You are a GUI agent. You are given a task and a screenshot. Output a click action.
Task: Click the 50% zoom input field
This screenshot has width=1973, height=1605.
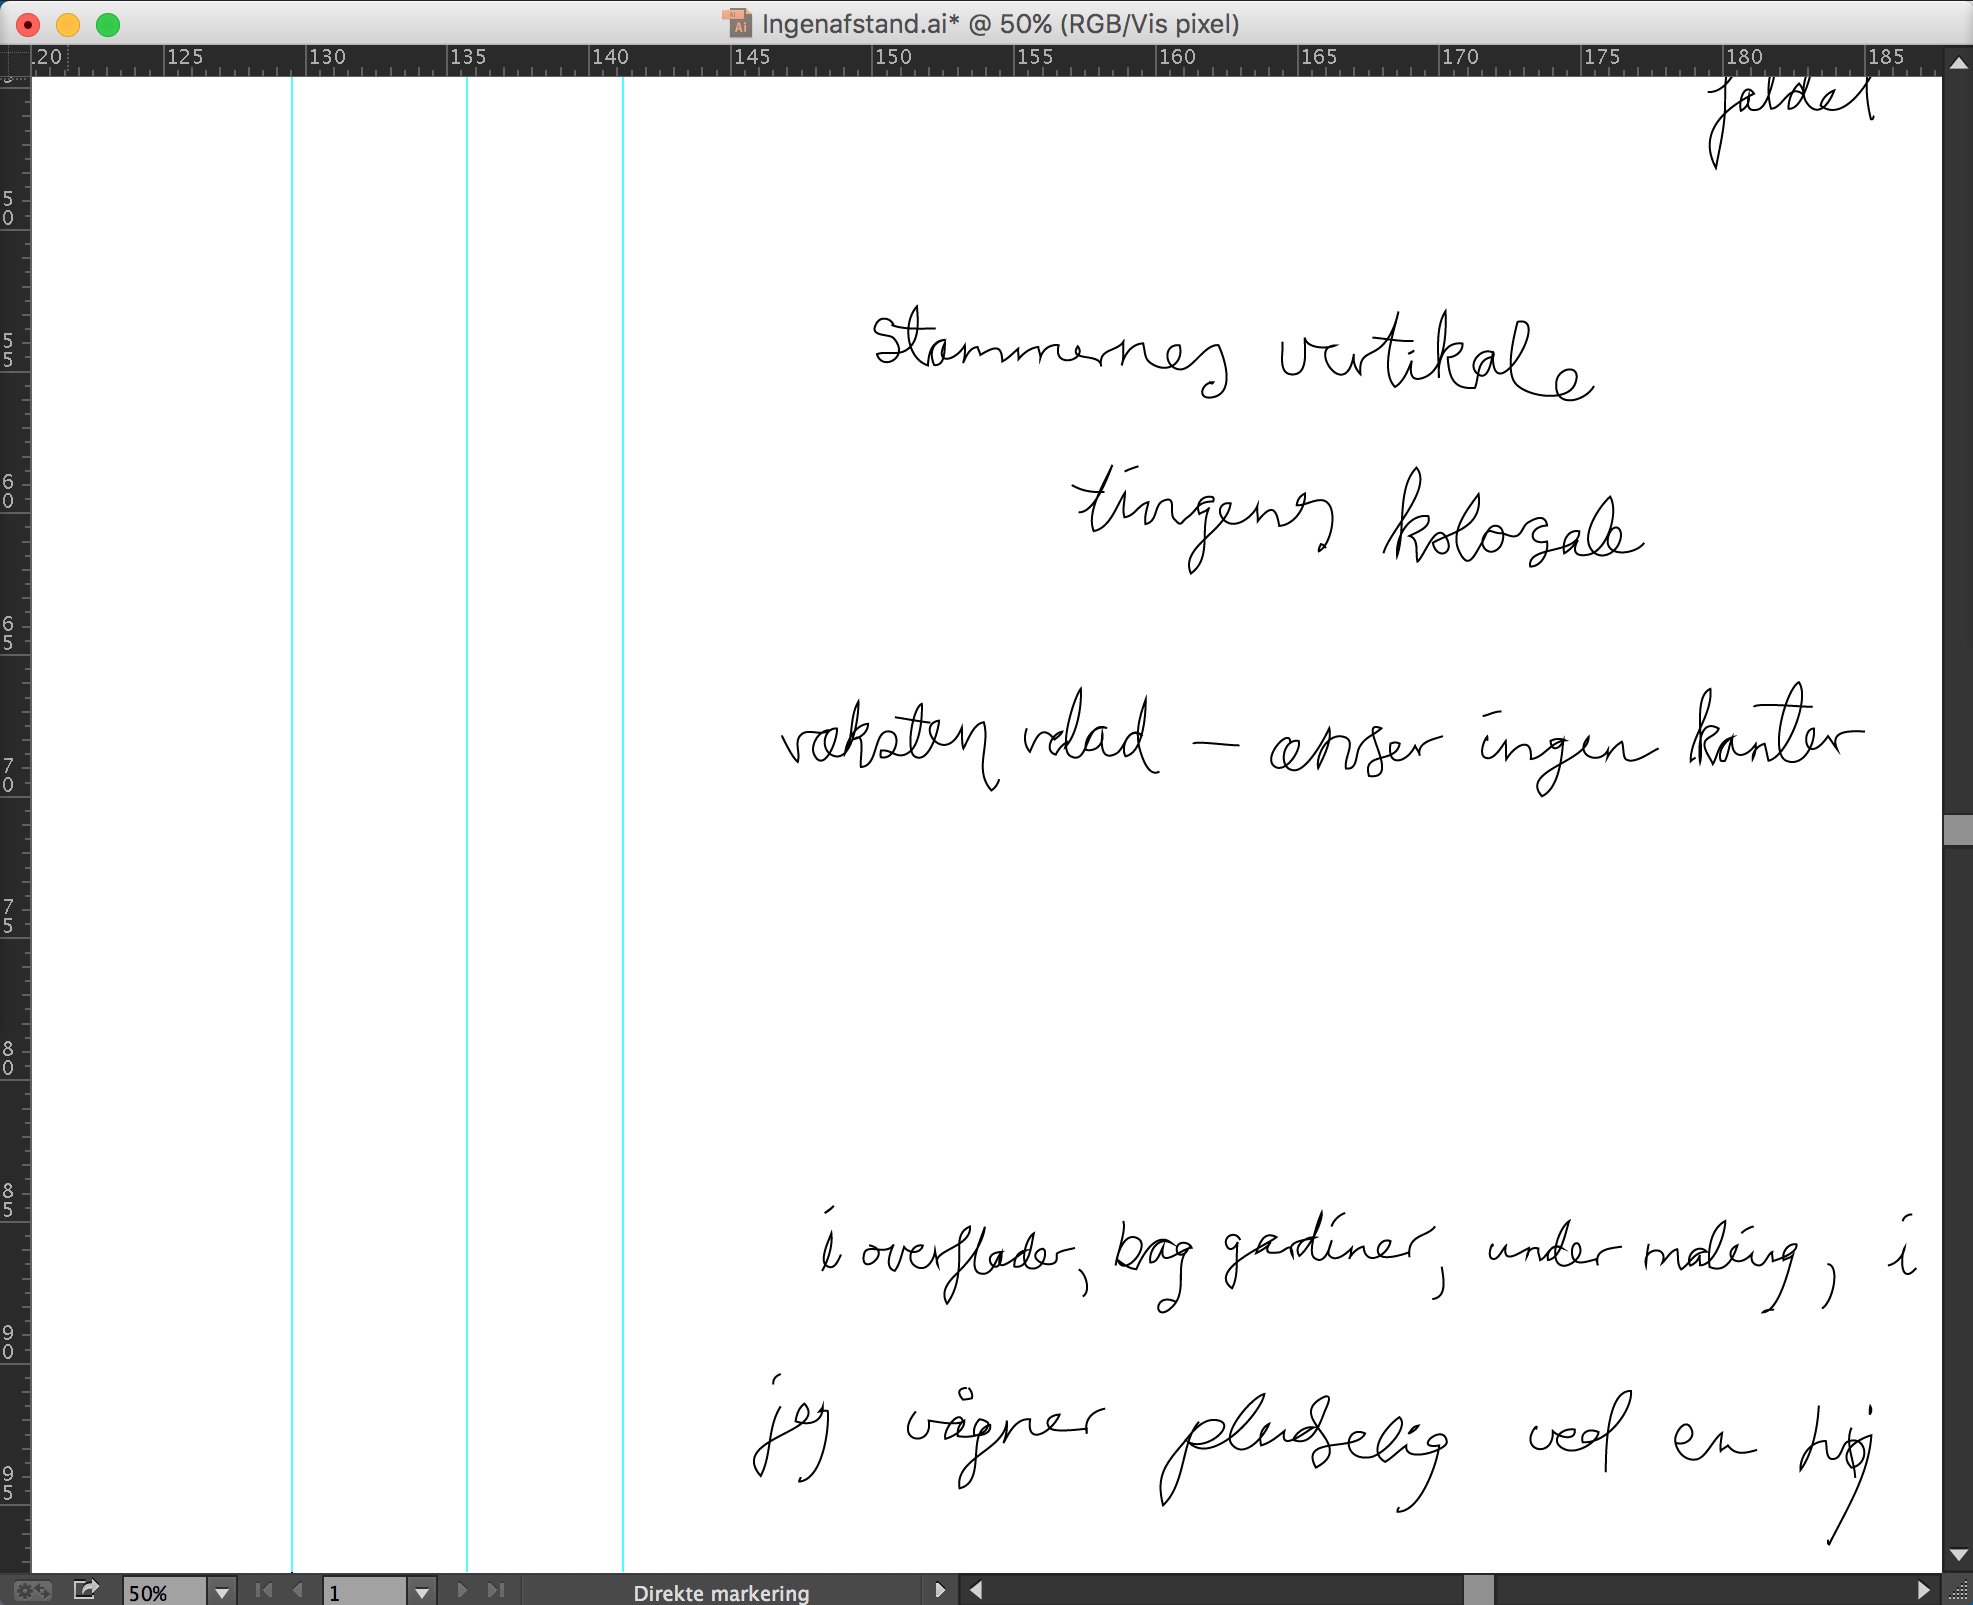click(x=164, y=1592)
